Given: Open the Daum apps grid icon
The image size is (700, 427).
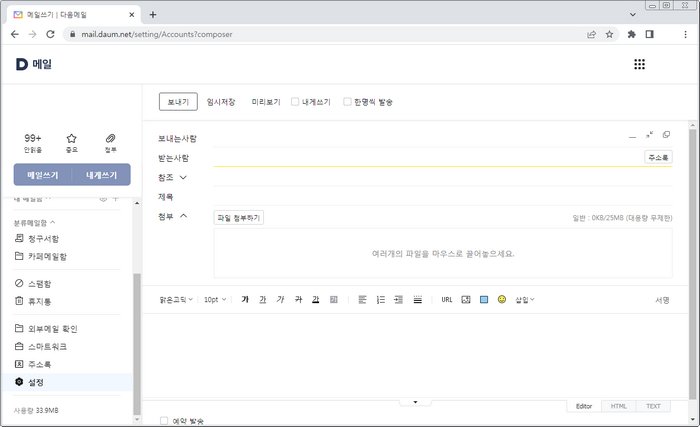Looking at the screenshot, I should (639, 64).
